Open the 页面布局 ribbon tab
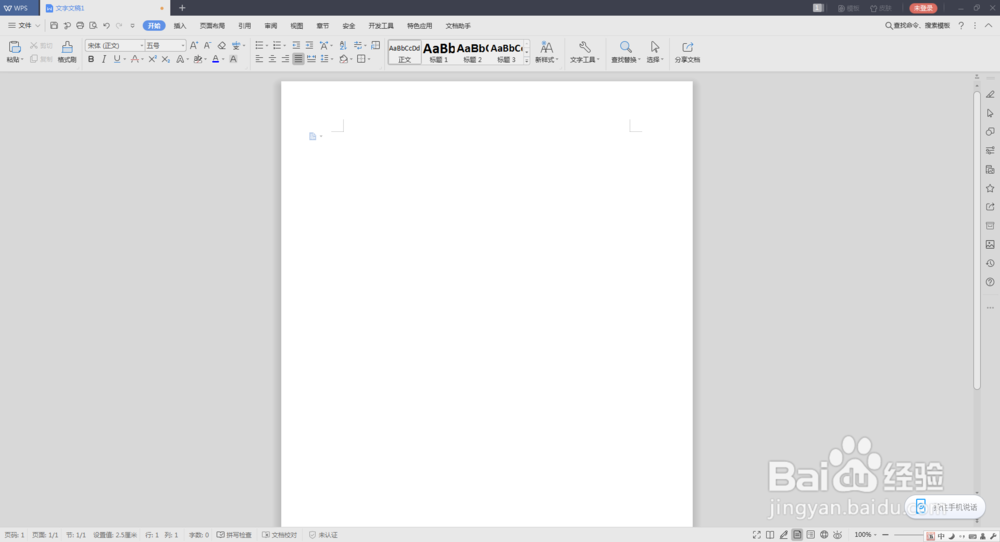The image size is (1000, 542). 212,26
